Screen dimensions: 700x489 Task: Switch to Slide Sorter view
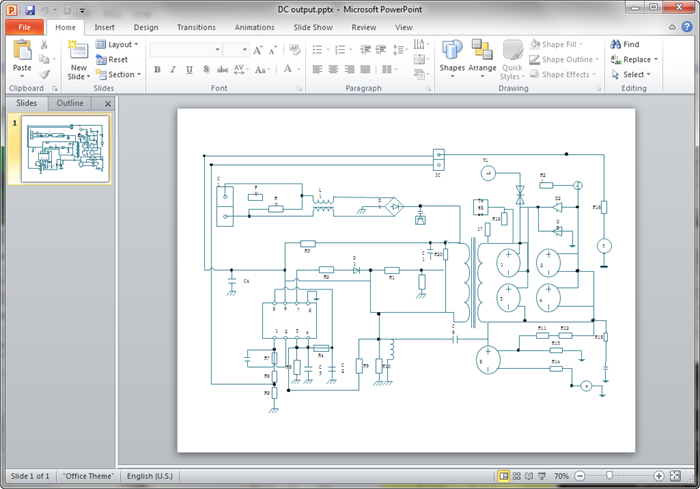pos(518,476)
